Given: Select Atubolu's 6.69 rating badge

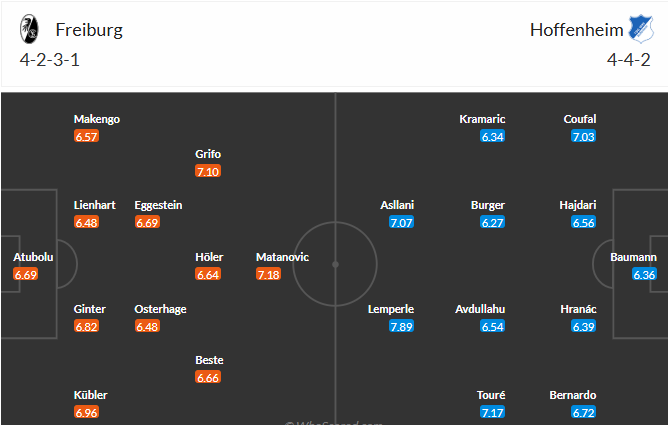Looking at the screenshot, I should click(26, 274).
